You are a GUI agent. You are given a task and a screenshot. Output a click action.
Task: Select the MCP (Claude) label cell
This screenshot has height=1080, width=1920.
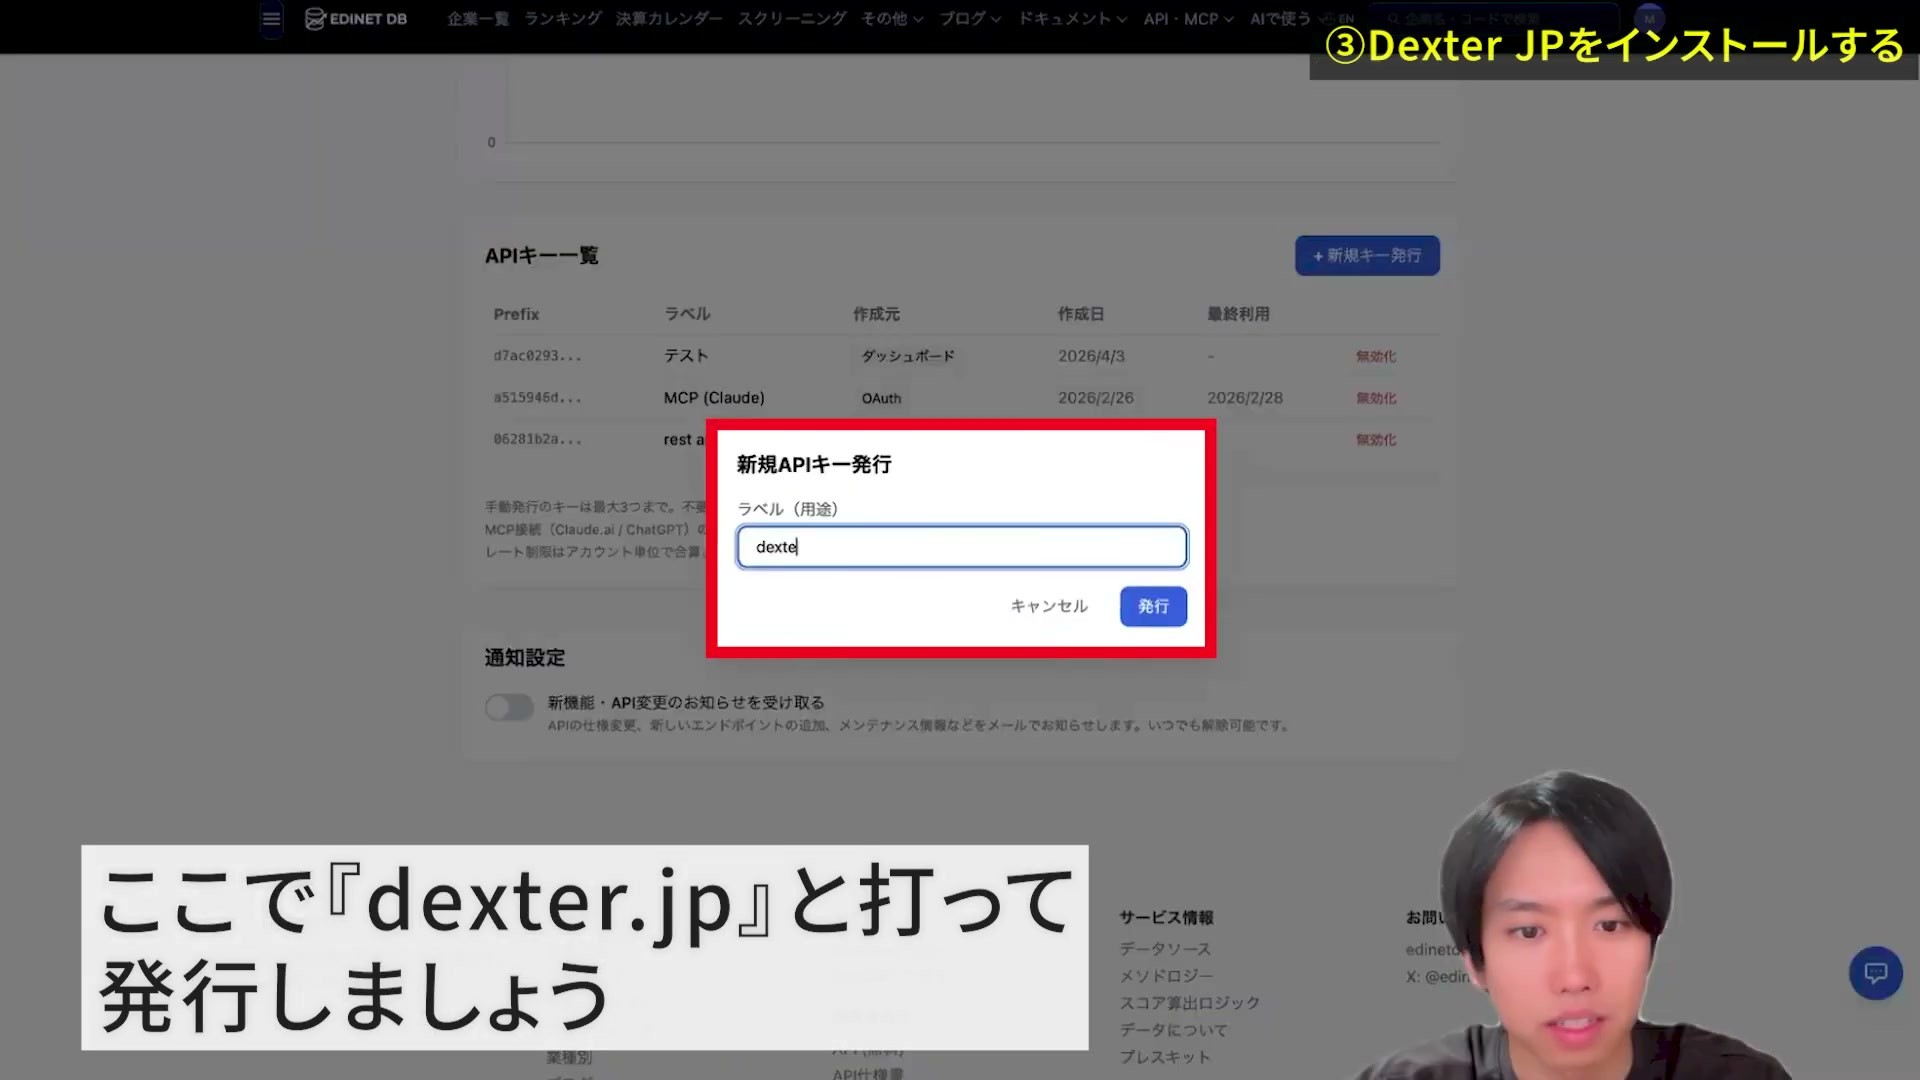coord(714,398)
